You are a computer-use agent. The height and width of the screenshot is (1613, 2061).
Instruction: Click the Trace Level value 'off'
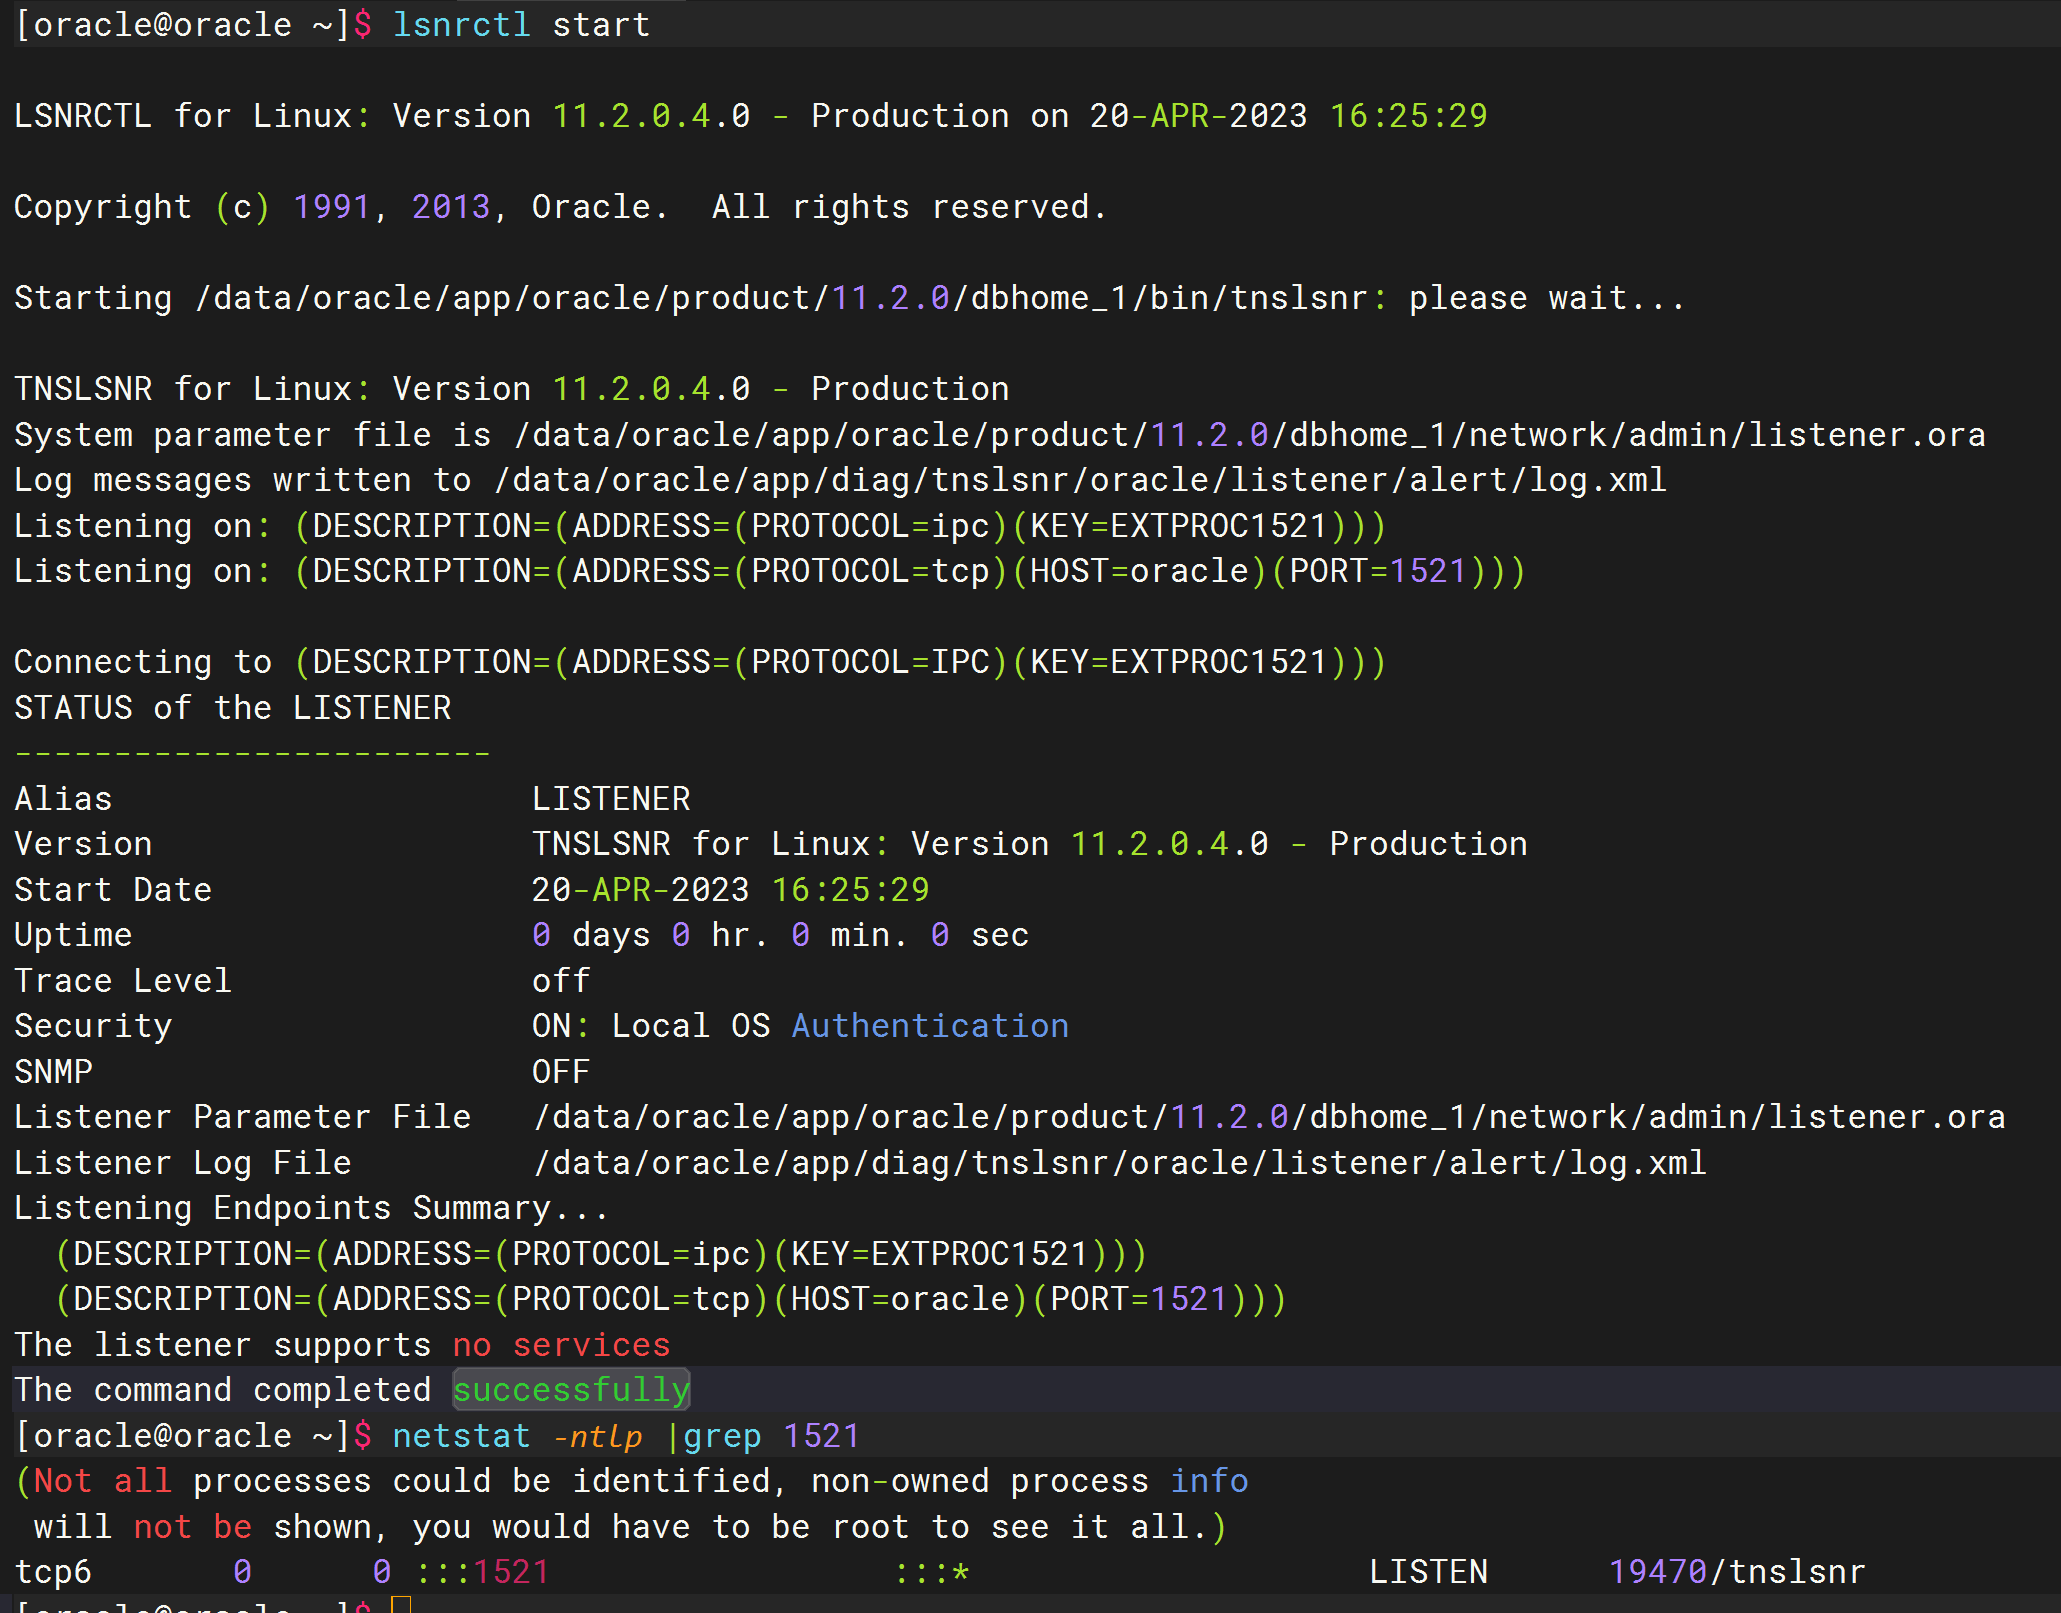(x=561, y=981)
